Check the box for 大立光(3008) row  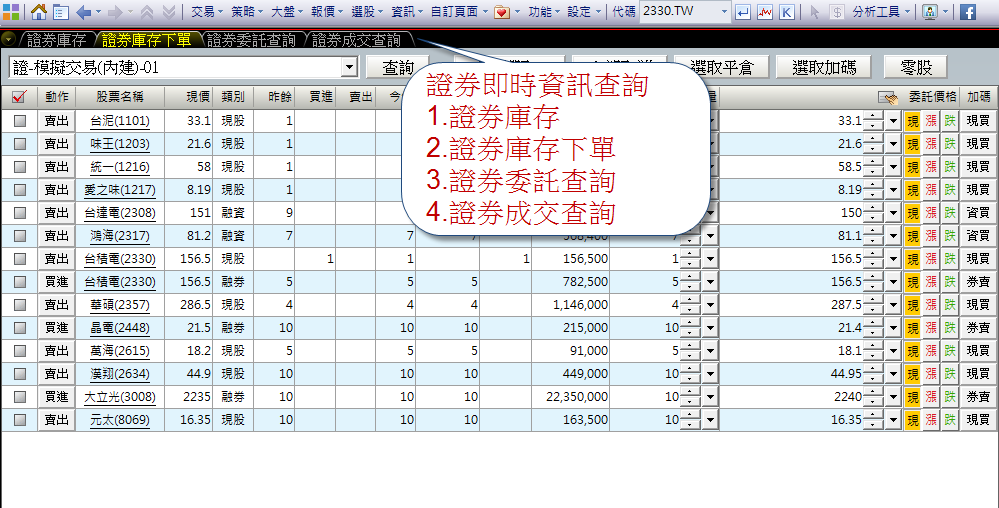coord(20,396)
